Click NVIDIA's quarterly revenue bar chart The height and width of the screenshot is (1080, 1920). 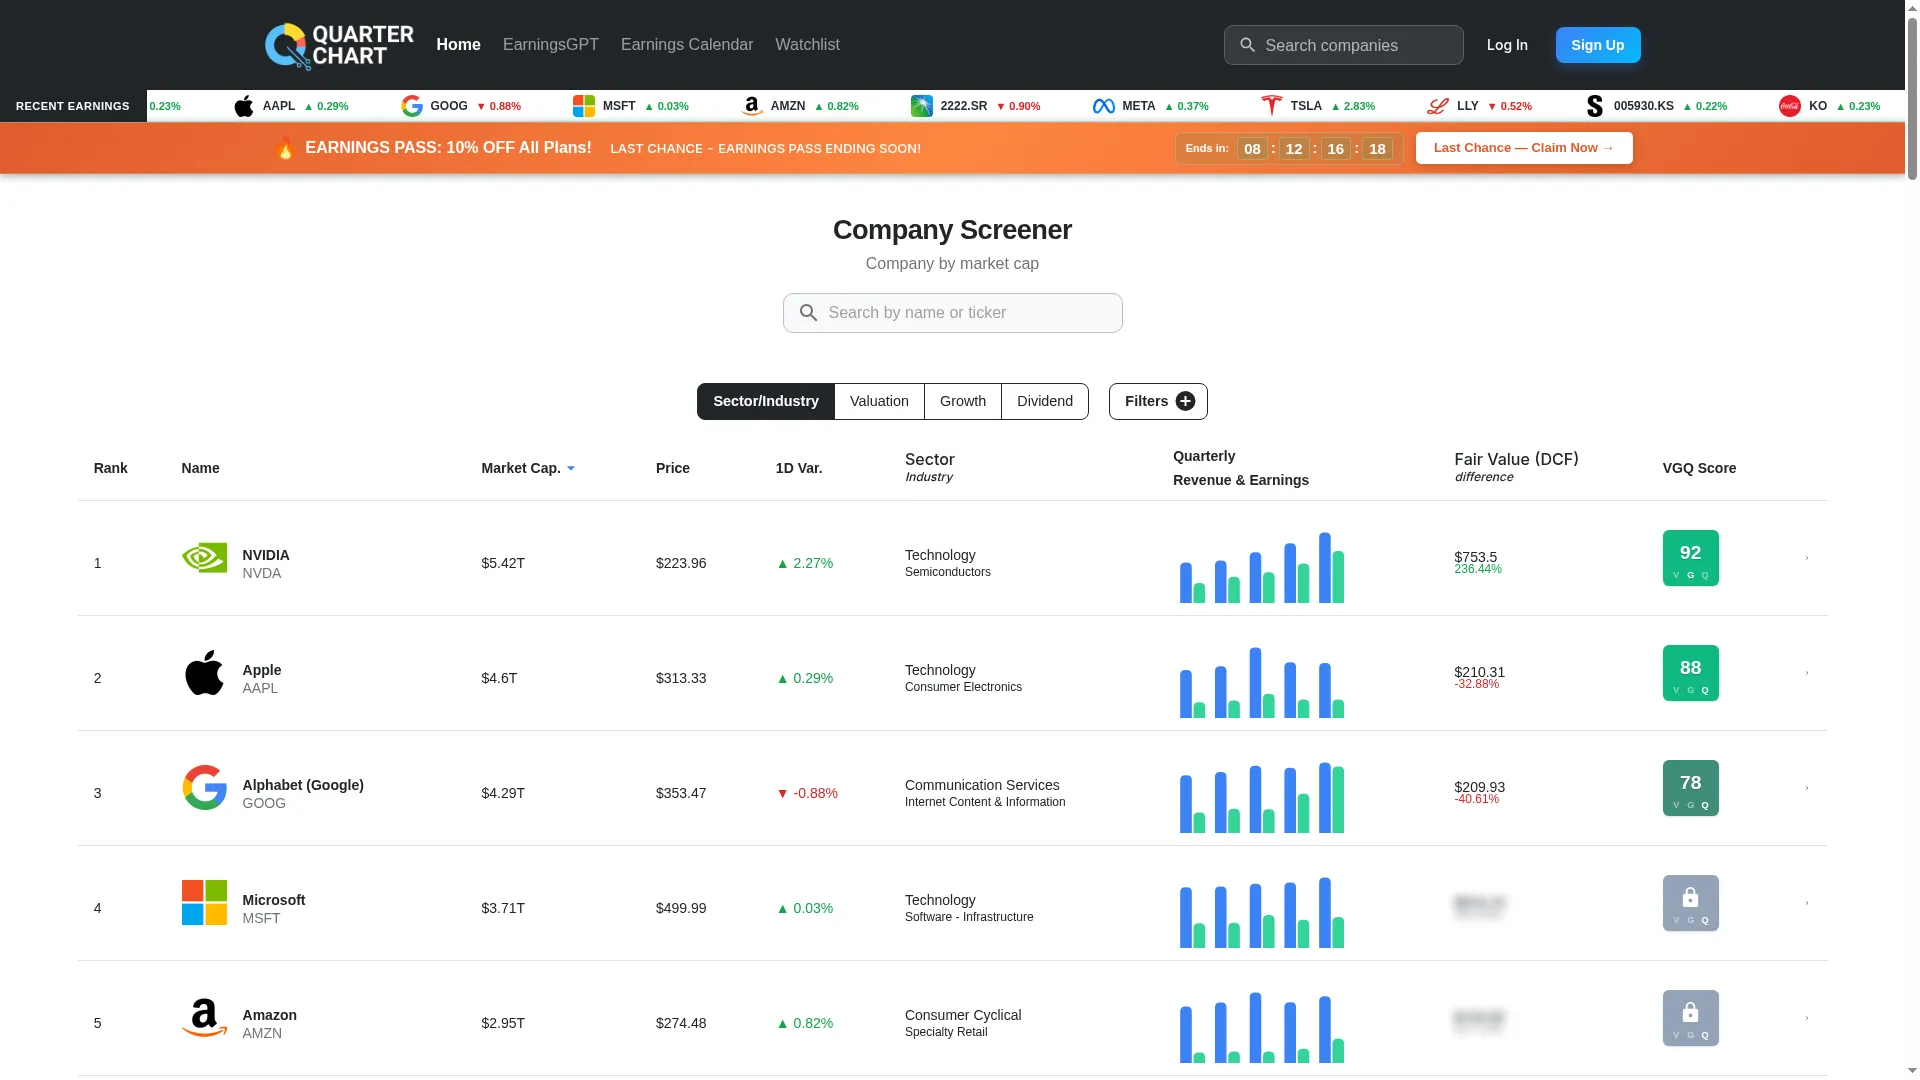(1262, 567)
